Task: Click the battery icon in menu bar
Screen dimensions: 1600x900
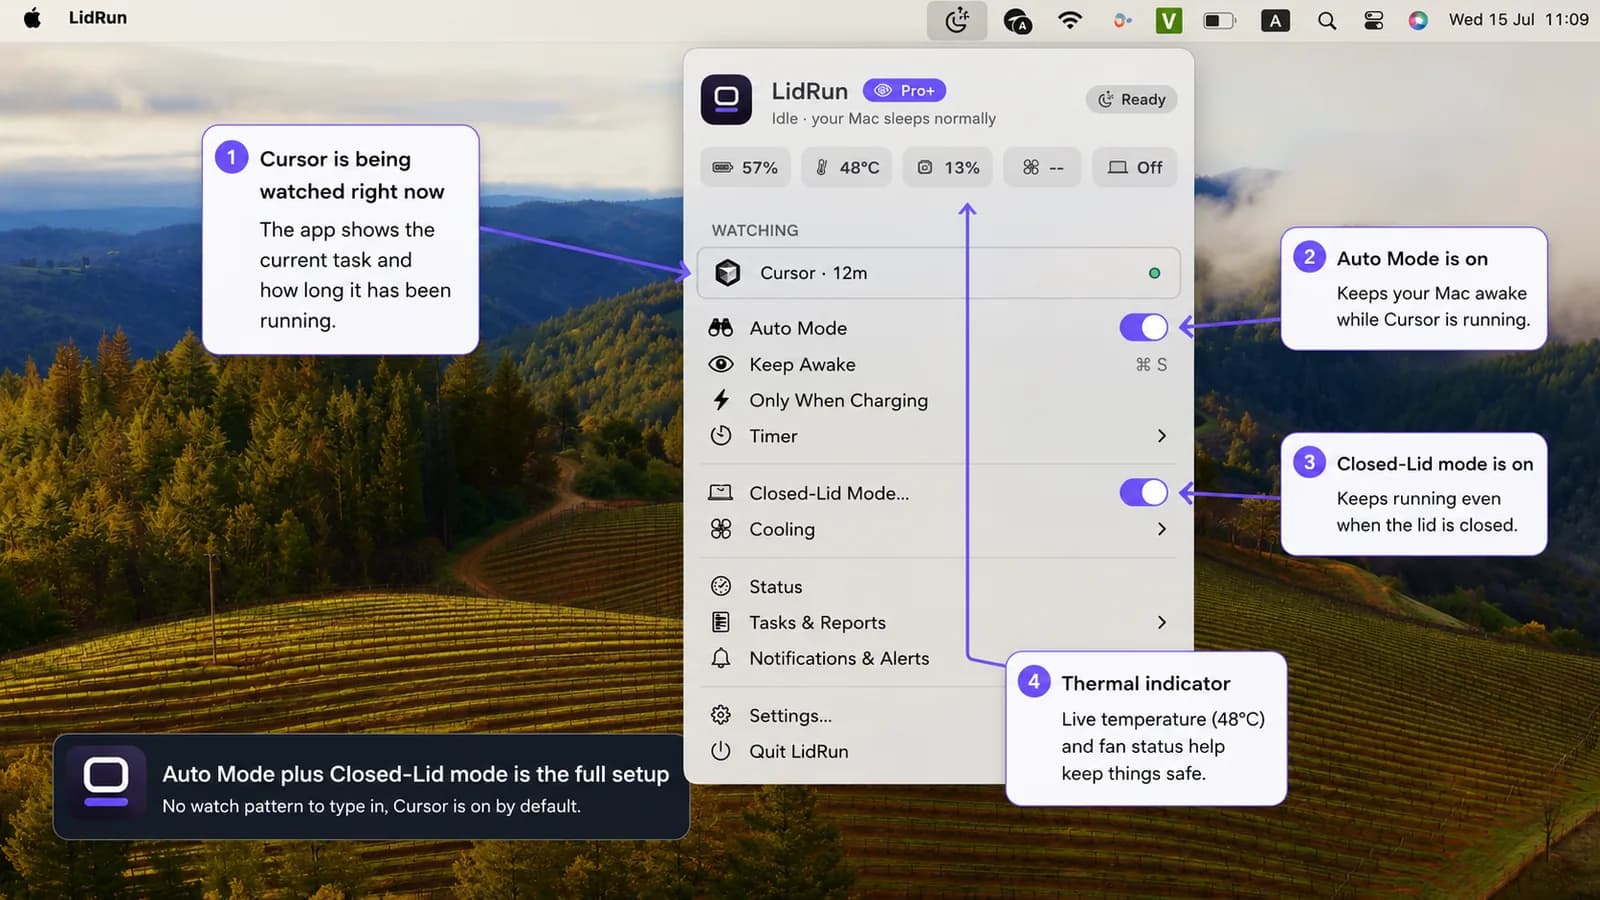Action: [1219, 20]
